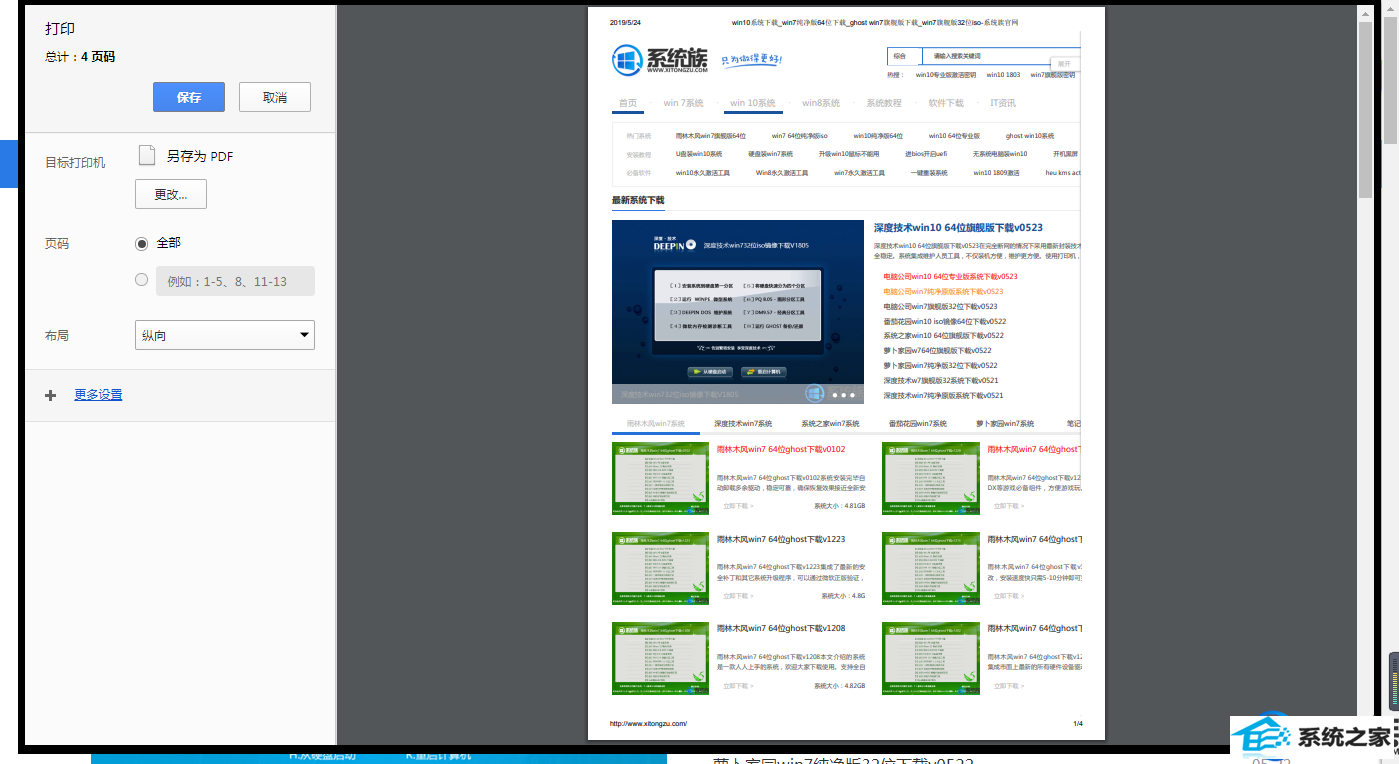Click the 系统教程 tab in preview
The image size is (1399, 764).
click(884, 103)
